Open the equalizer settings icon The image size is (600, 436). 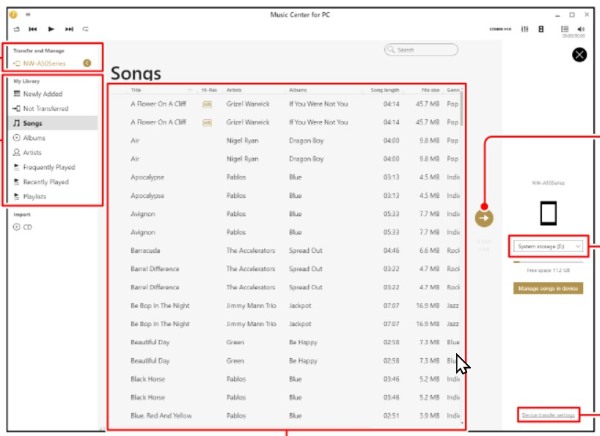click(x=525, y=29)
